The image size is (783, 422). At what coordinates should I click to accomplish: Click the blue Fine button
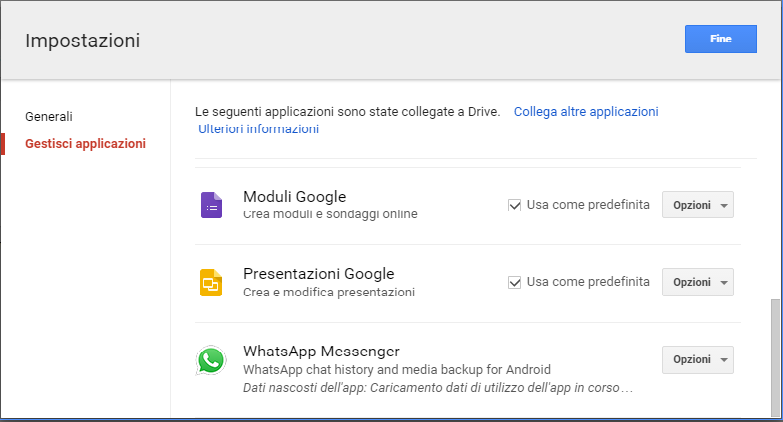[721, 39]
